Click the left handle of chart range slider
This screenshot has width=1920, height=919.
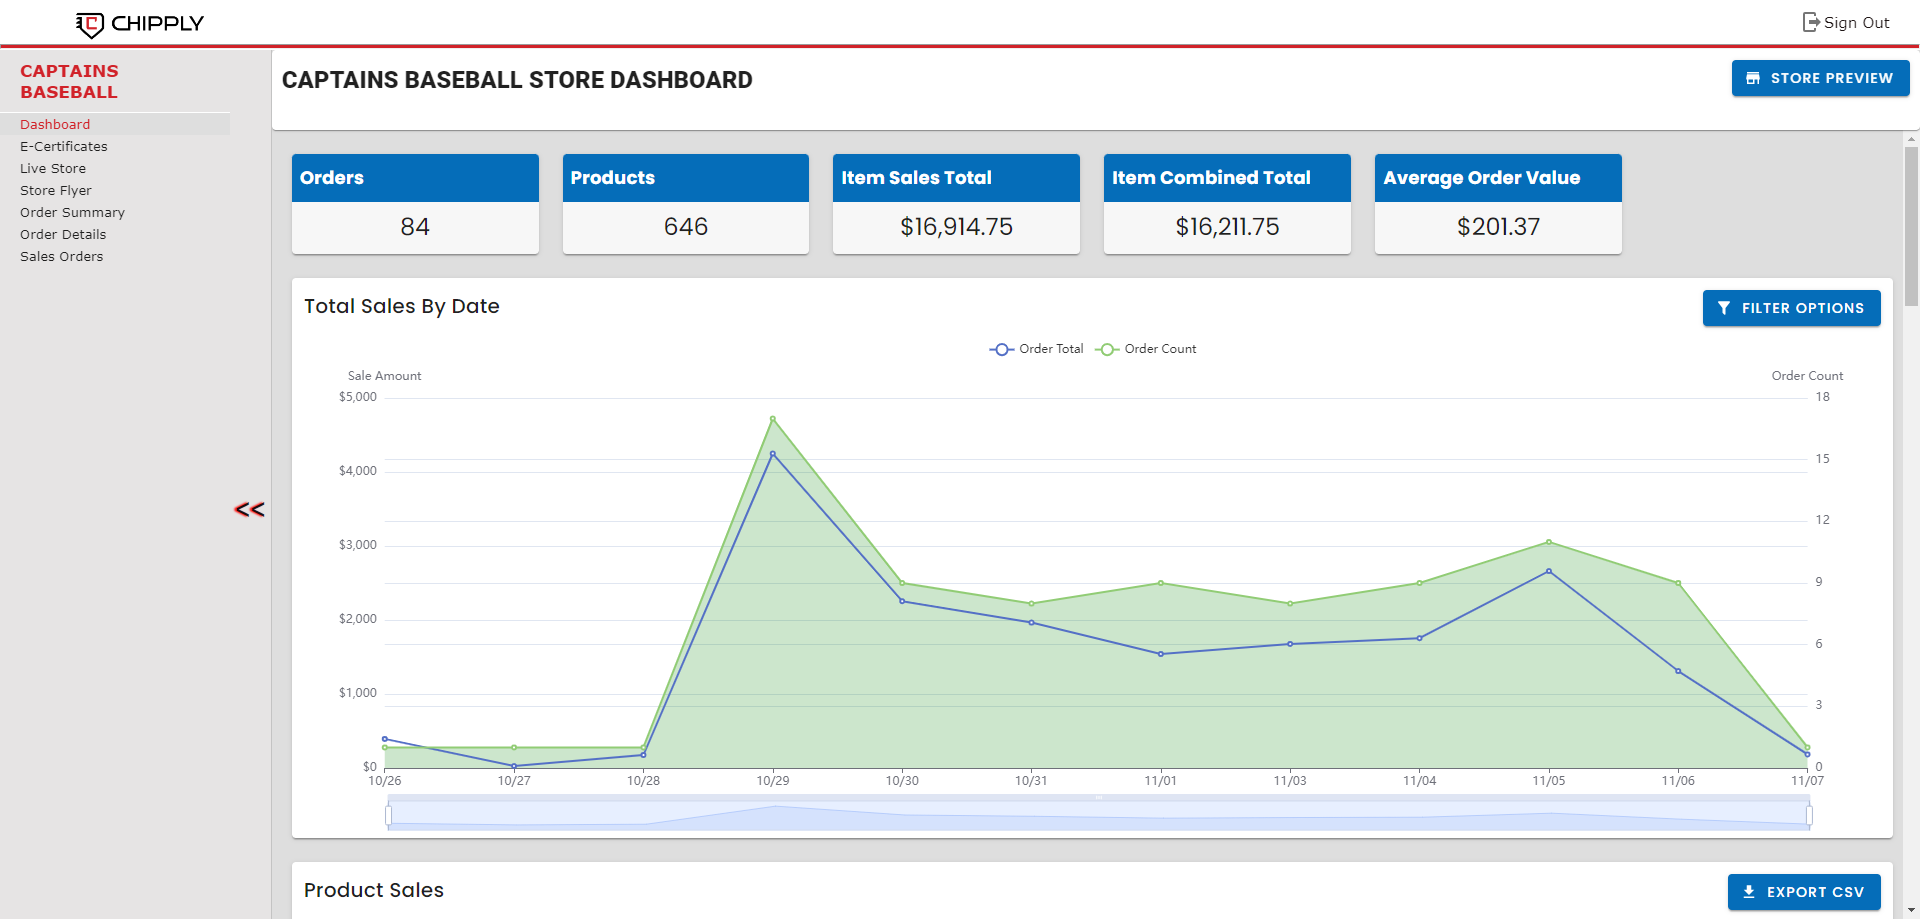coord(389,815)
